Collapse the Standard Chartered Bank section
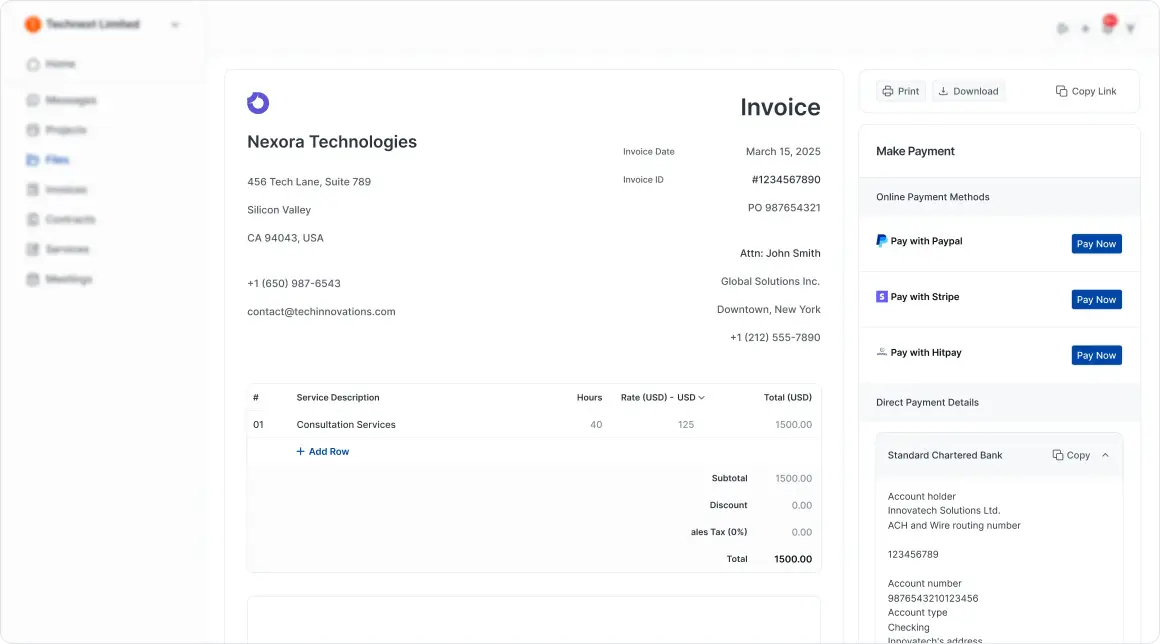The image size is (1160, 644). tap(1105, 455)
